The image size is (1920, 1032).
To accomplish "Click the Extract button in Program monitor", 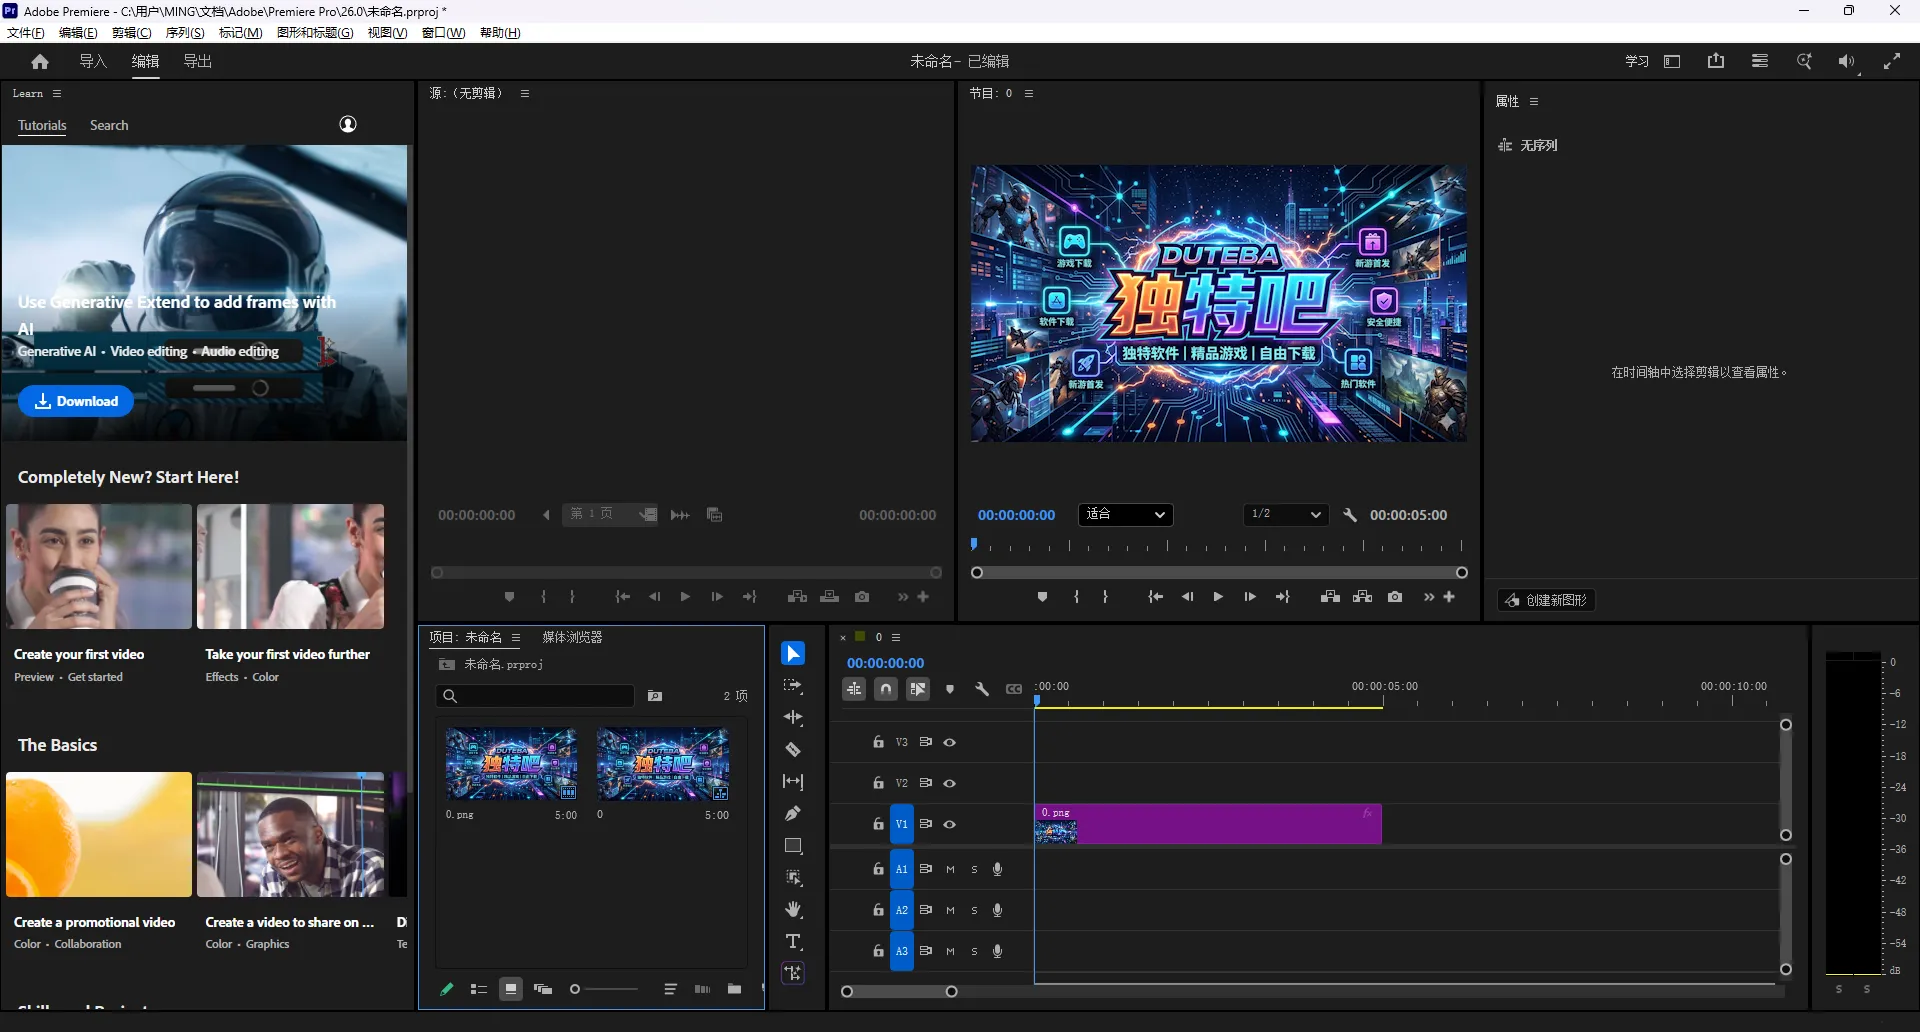I will point(1363,597).
